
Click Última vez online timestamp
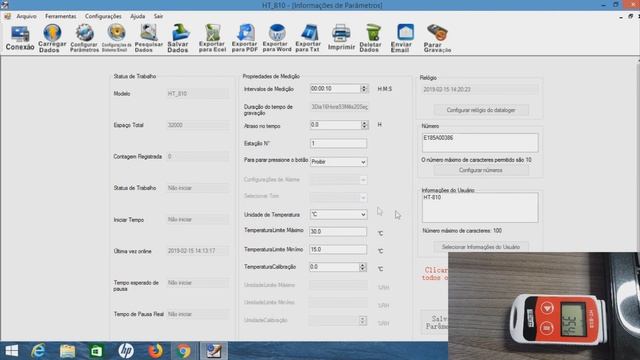[x=198, y=251]
